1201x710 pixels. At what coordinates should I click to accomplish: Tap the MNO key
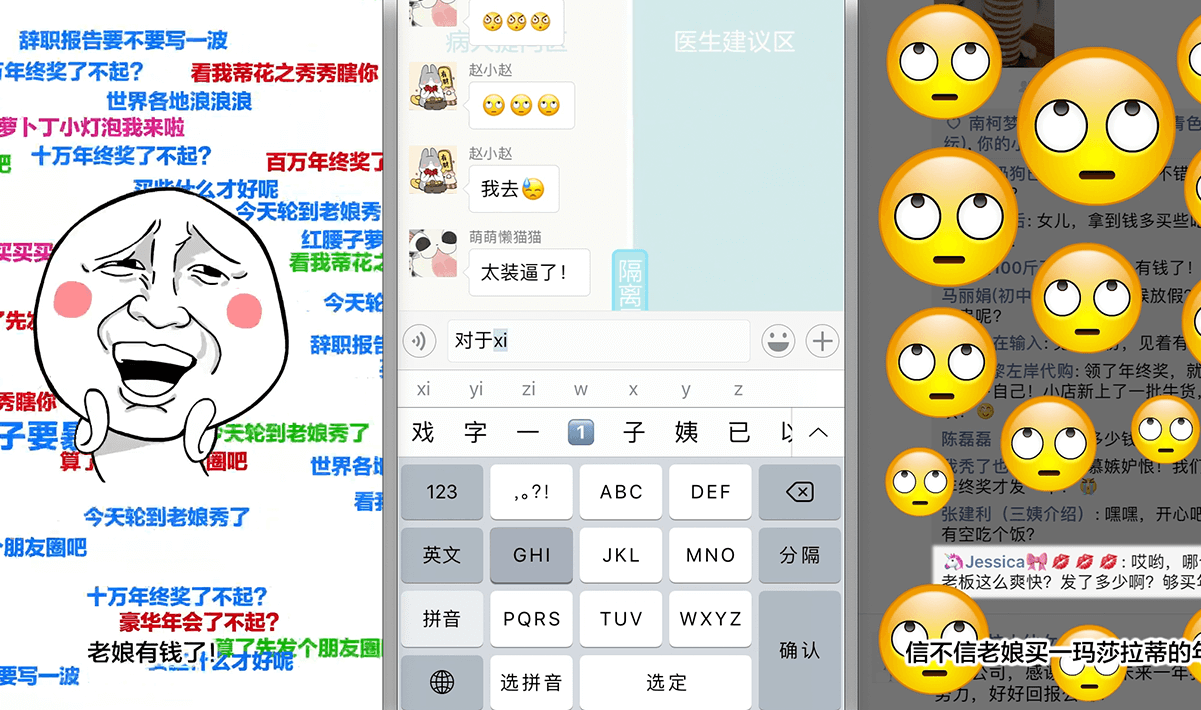[x=710, y=555]
